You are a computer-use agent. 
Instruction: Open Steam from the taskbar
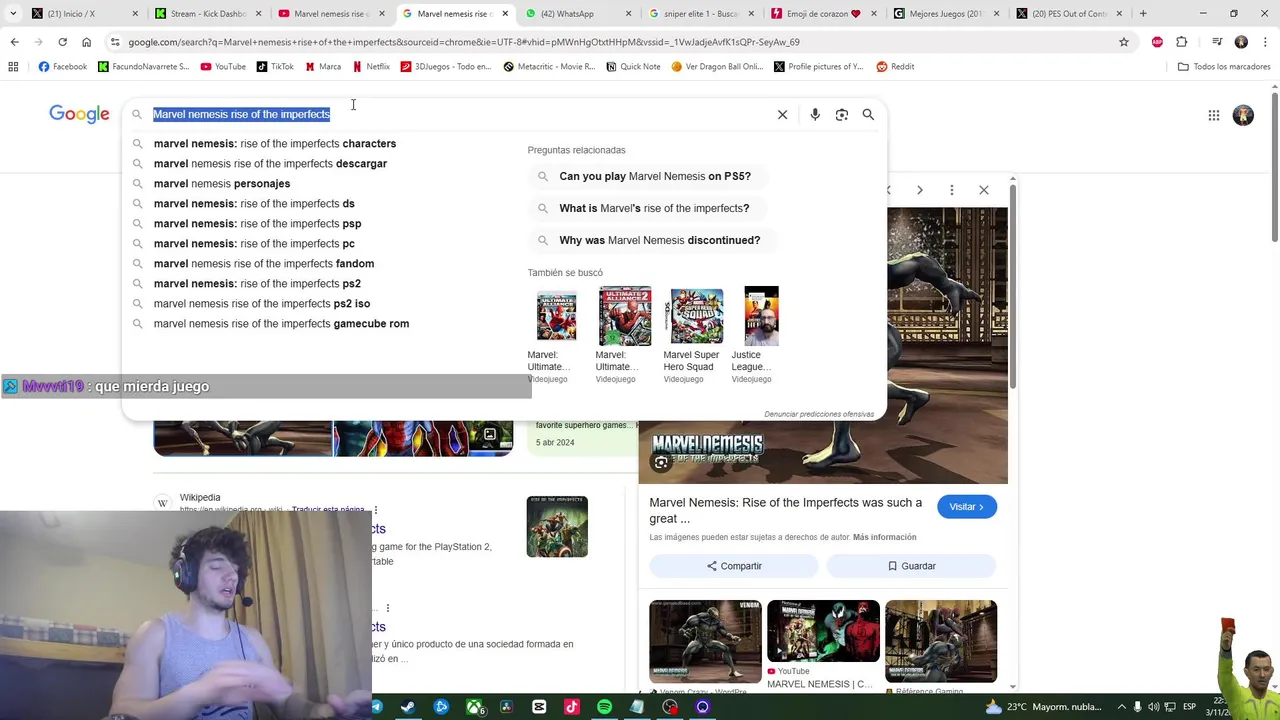(408, 707)
